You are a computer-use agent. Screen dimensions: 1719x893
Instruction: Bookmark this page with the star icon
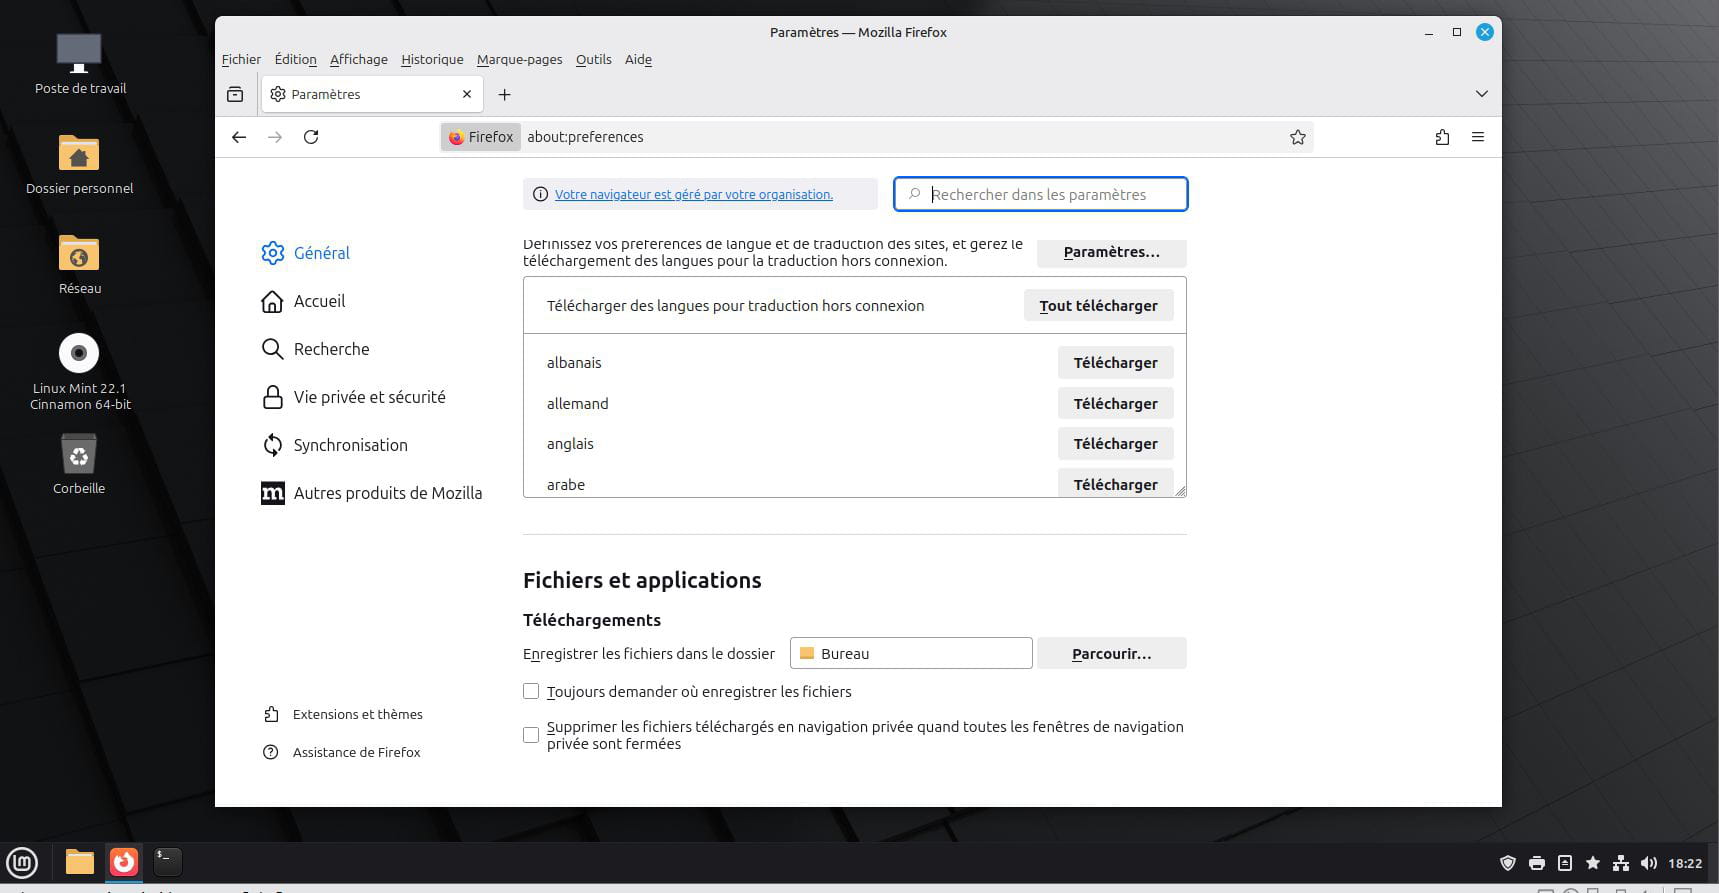pyautogui.click(x=1297, y=137)
